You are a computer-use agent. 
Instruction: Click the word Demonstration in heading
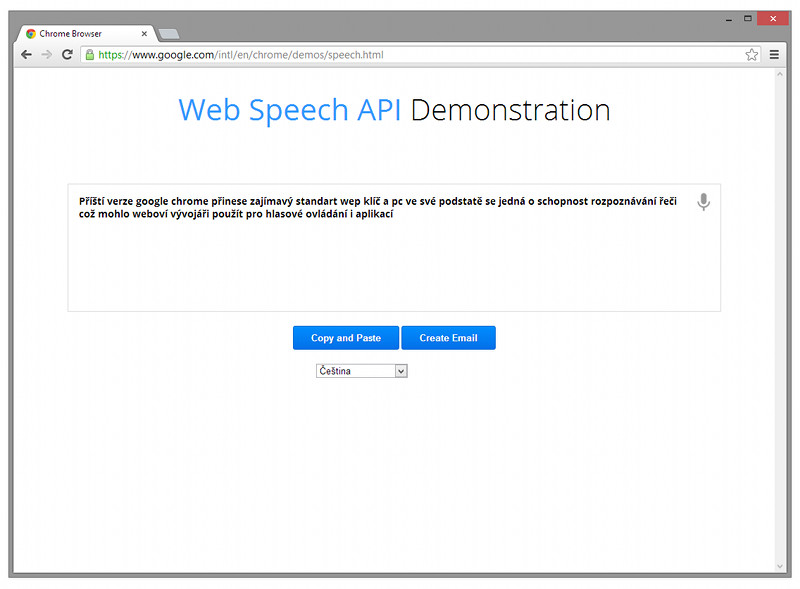click(510, 110)
